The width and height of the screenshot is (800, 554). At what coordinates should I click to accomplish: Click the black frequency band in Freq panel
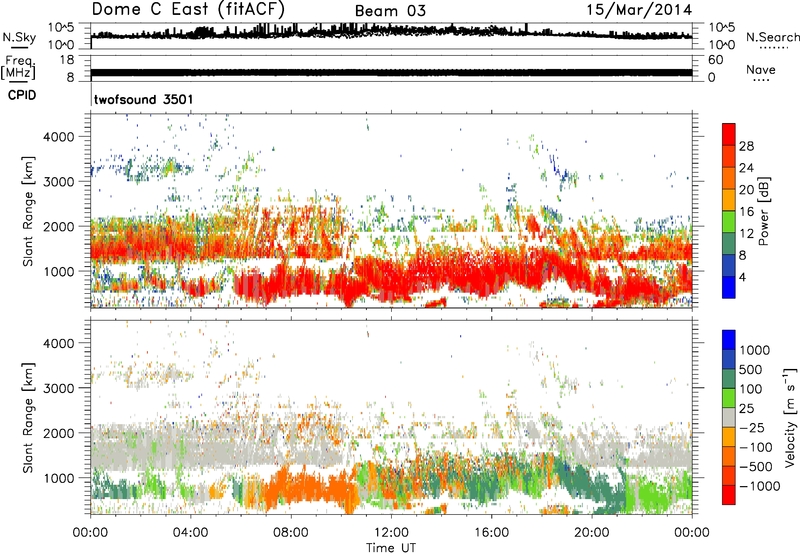[x=391, y=72]
